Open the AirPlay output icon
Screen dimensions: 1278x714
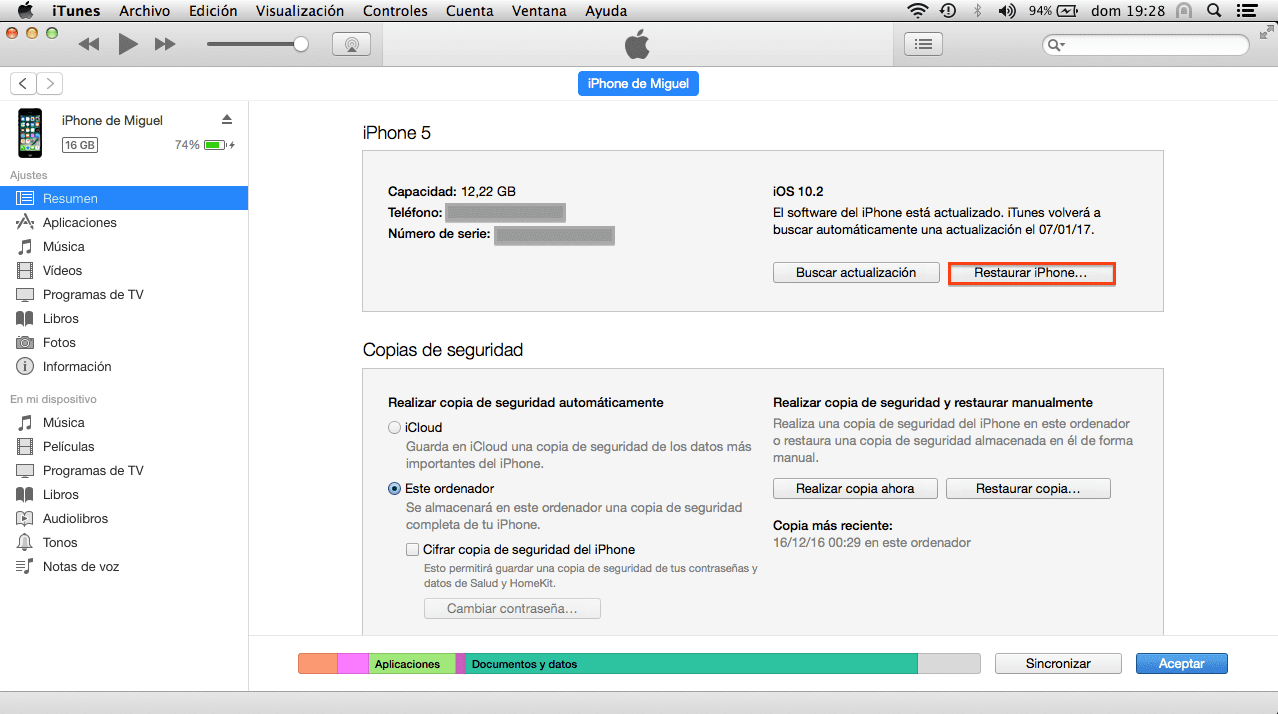[x=351, y=44]
